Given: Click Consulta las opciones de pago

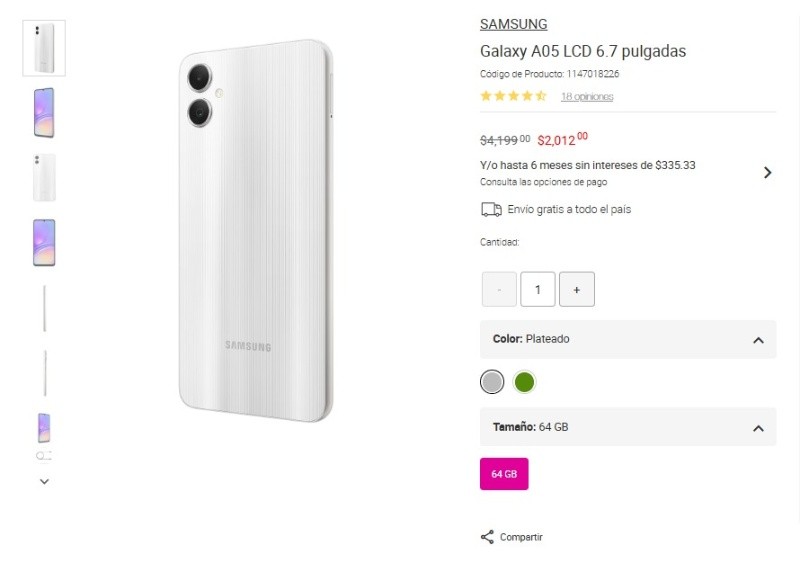Looking at the screenshot, I should 543,182.
